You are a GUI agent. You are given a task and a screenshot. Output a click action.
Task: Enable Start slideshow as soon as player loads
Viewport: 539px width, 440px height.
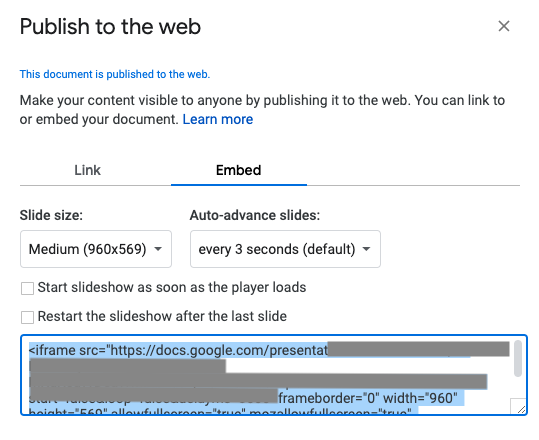point(28,288)
